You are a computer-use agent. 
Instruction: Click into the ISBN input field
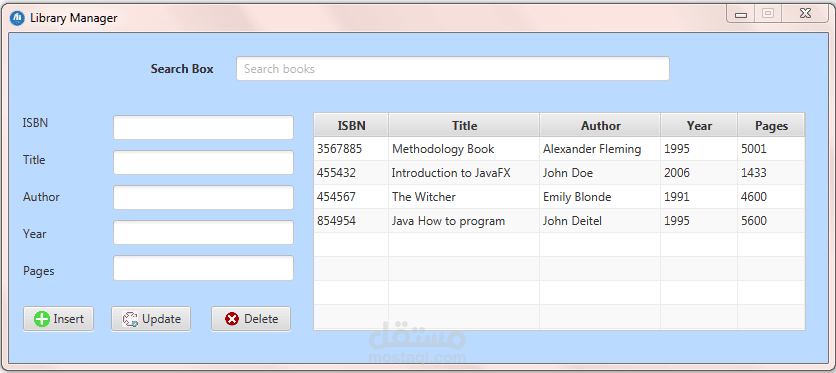pos(203,127)
